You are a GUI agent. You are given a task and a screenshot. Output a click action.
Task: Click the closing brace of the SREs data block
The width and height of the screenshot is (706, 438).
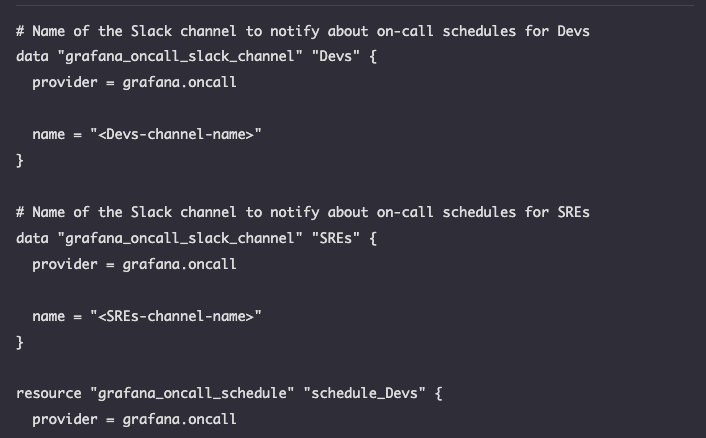tap(20, 342)
